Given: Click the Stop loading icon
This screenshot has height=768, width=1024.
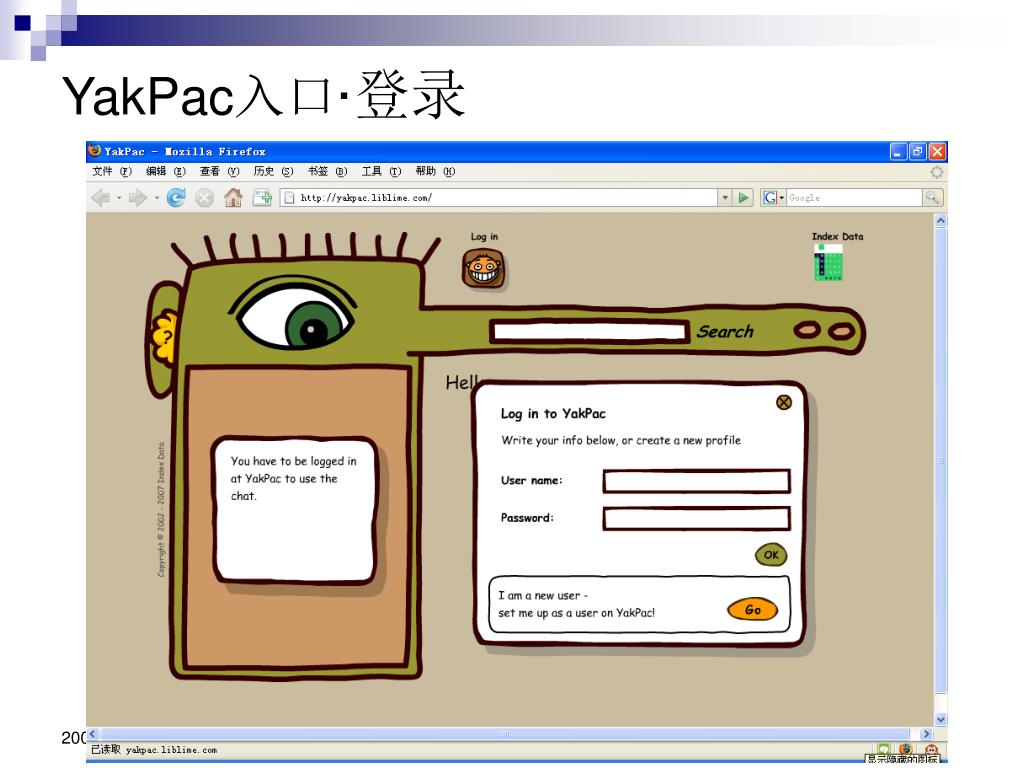Looking at the screenshot, I should pyautogui.click(x=204, y=197).
